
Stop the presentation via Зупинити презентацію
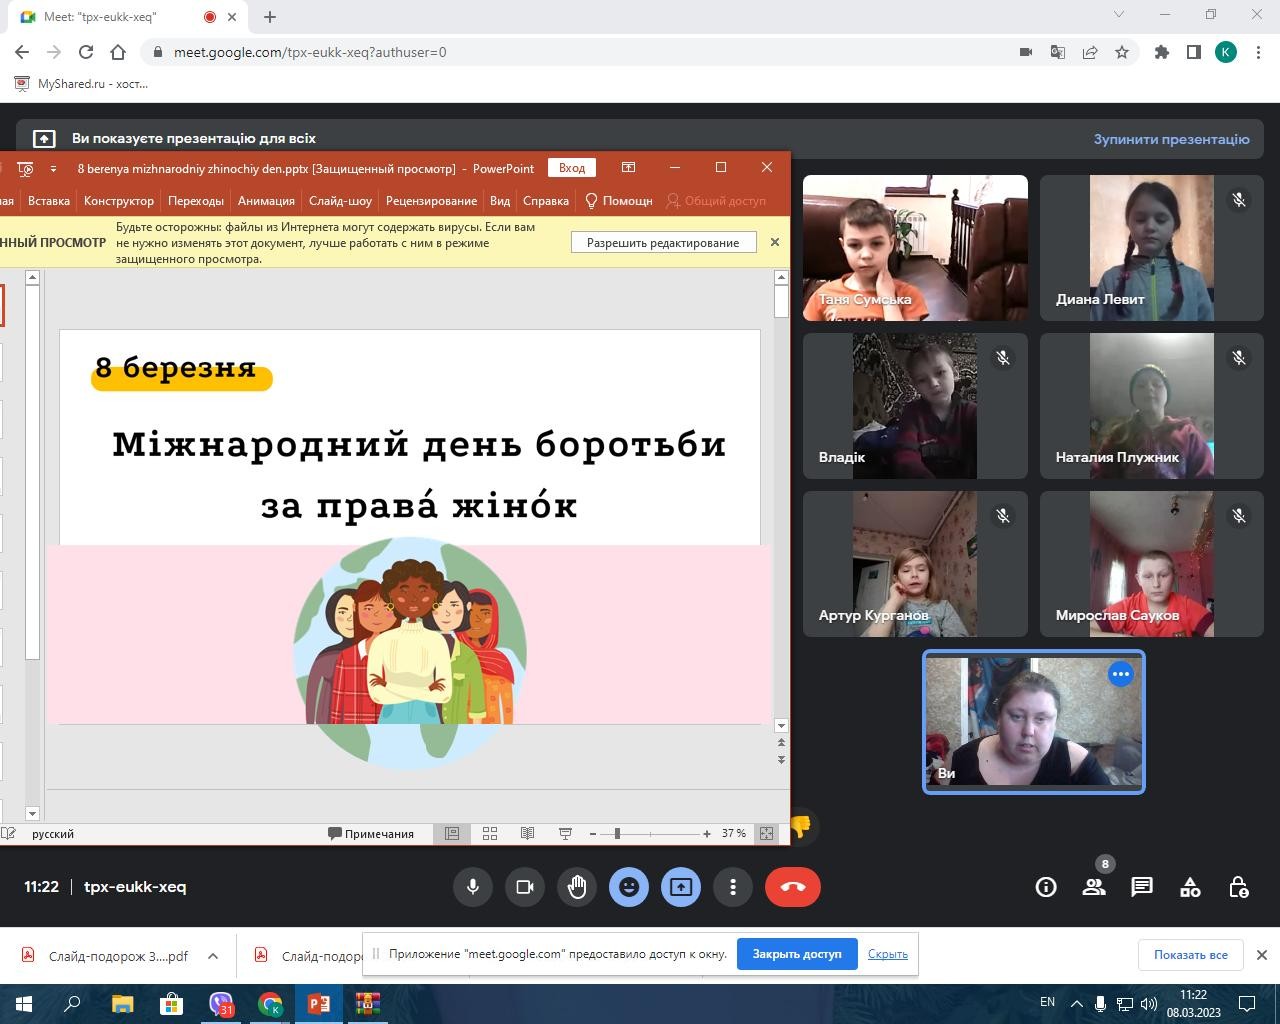(x=1171, y=139)
